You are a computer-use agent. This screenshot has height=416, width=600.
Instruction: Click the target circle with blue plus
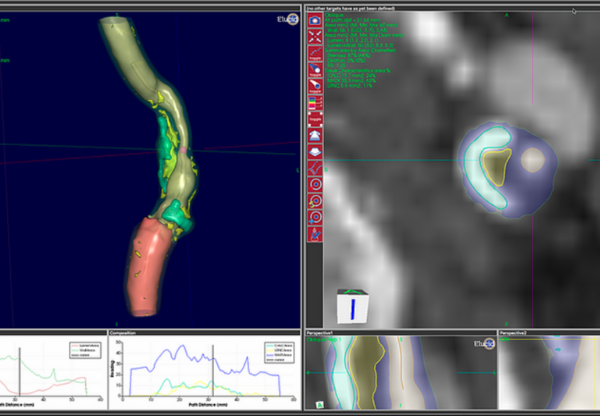[x=315, y=218]
